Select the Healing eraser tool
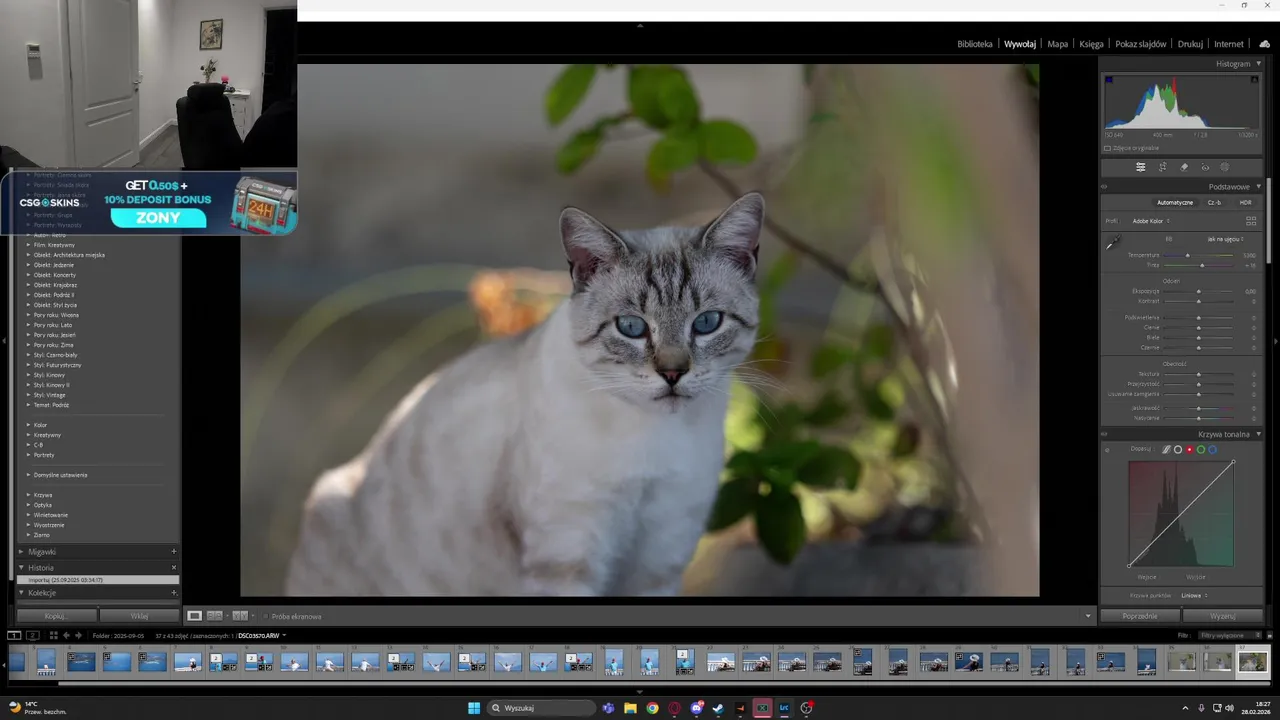The width and height of the screenshot is (1280, 720). tap(1184, 167)
